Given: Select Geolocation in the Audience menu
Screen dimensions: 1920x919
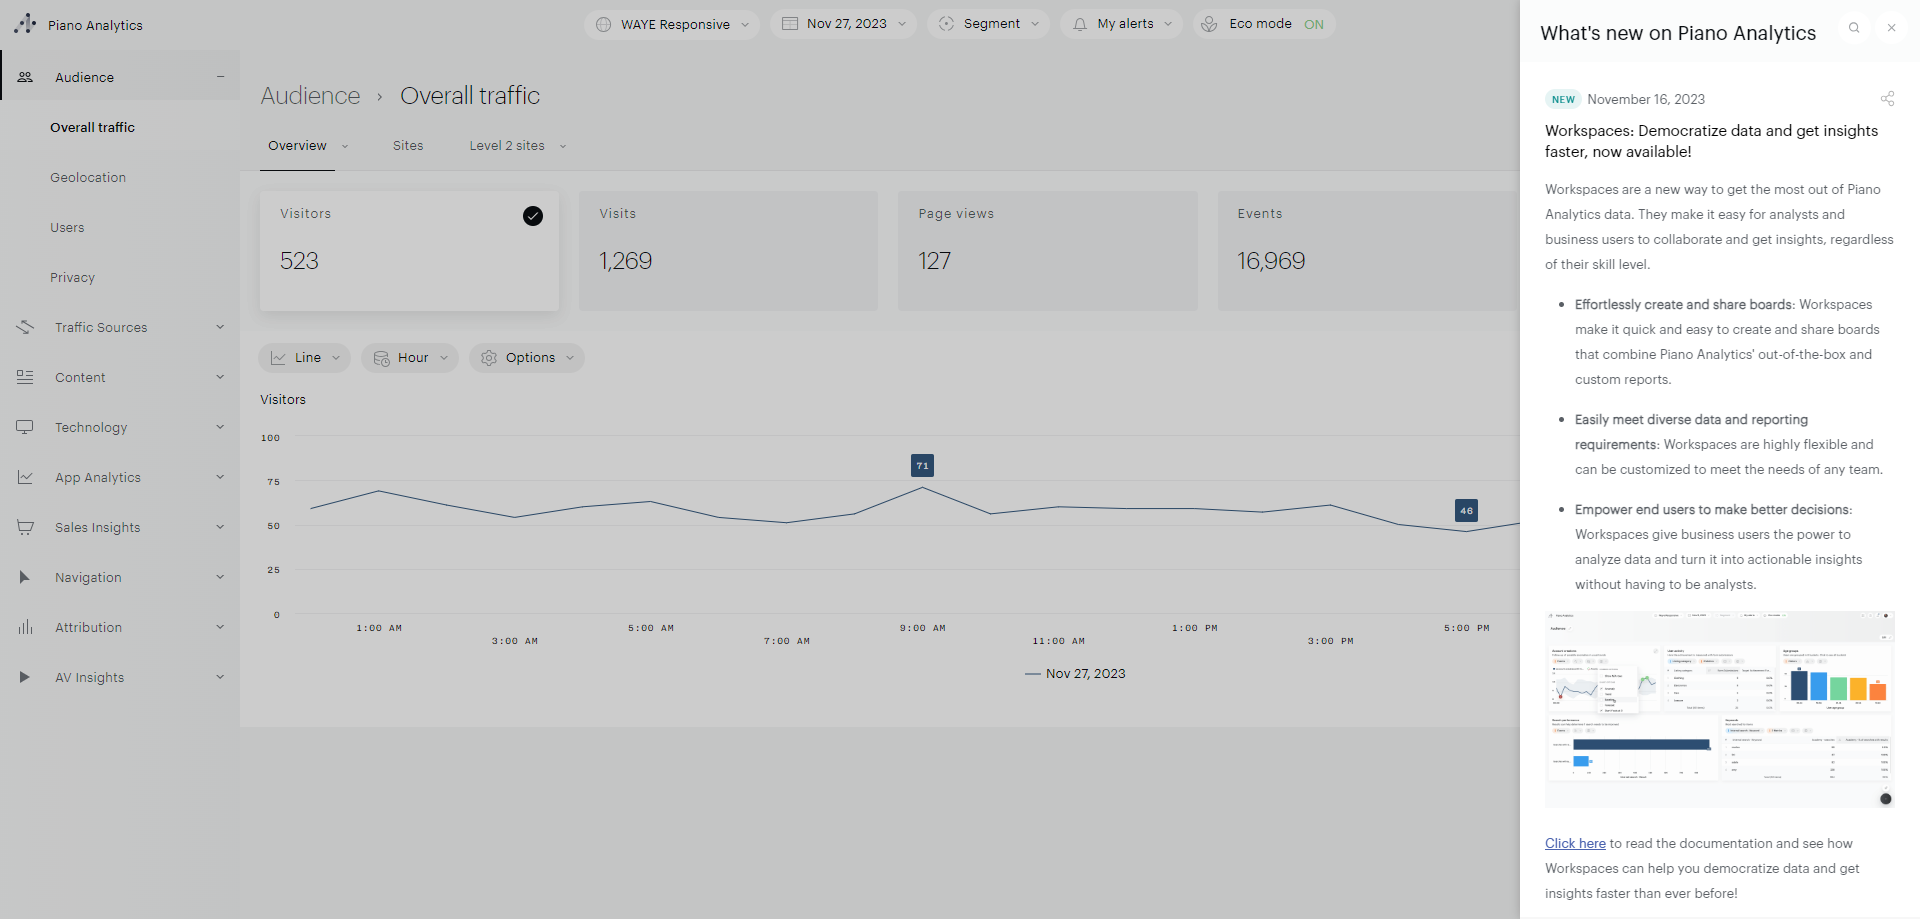Looking at the screenshot, I should tap(88, 177).
